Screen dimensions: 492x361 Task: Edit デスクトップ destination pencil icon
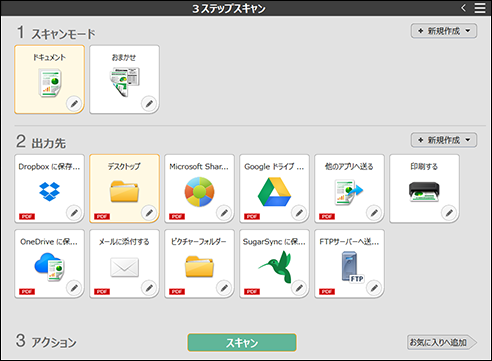tap(149, 212)
